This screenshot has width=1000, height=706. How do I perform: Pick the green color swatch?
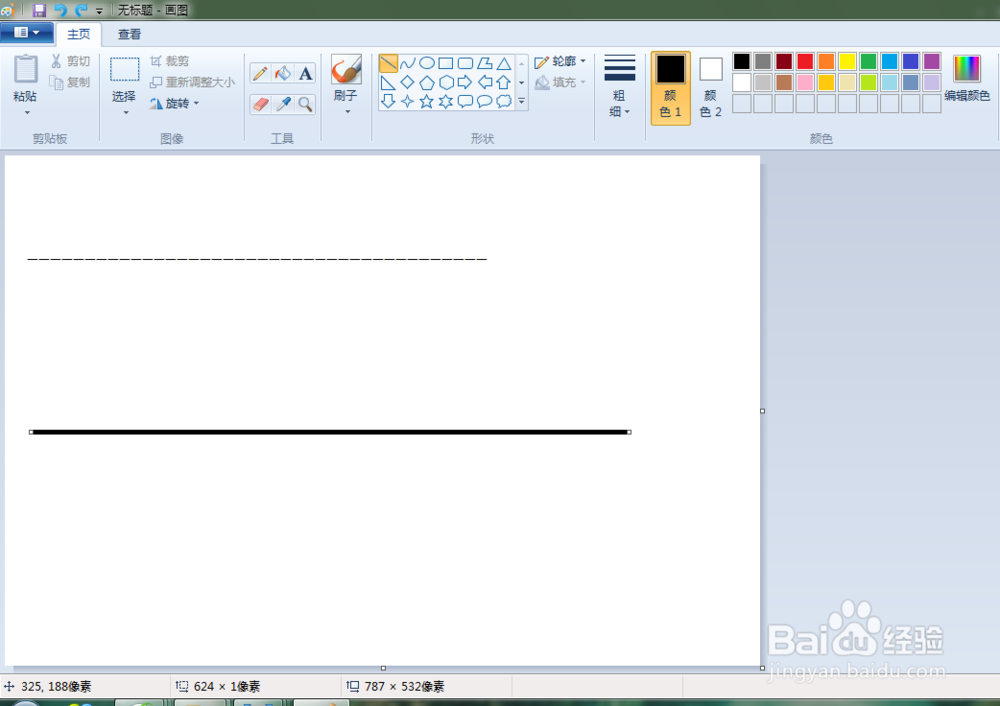click(868, 61)
